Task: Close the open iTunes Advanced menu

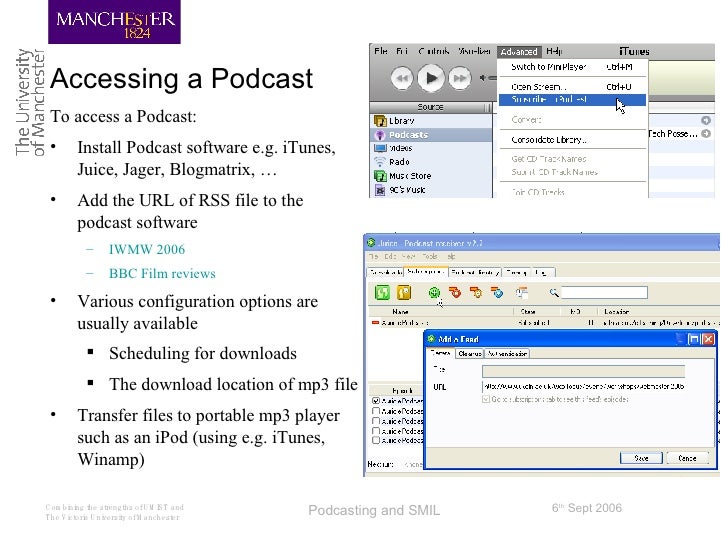Action: (x=519, y=52)
